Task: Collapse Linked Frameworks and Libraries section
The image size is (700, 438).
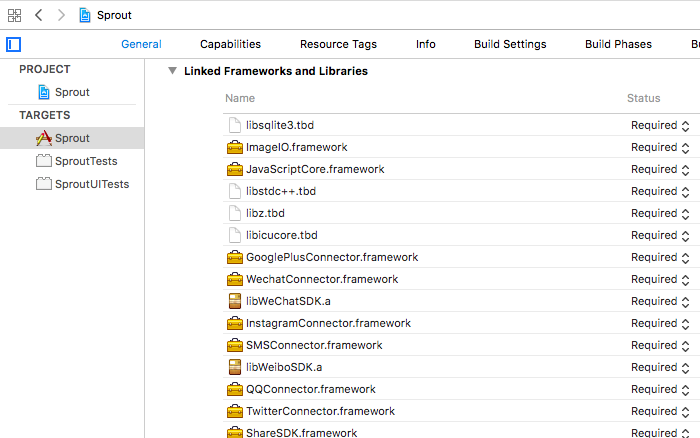Action: (x=173, y=71)
